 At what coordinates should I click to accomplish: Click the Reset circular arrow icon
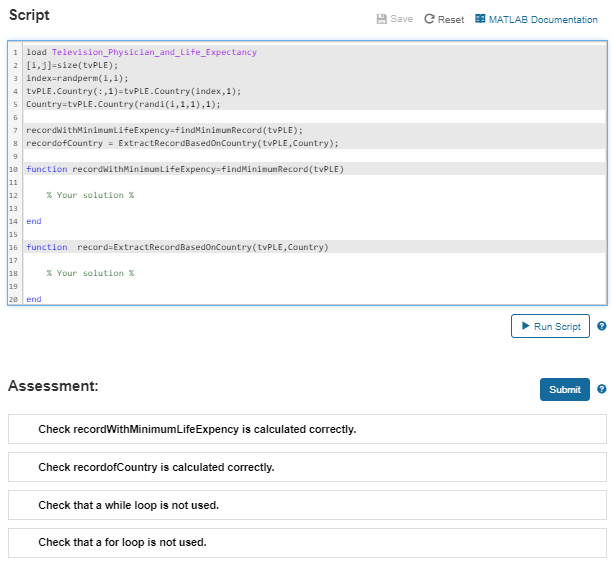[x=429, y=19]
